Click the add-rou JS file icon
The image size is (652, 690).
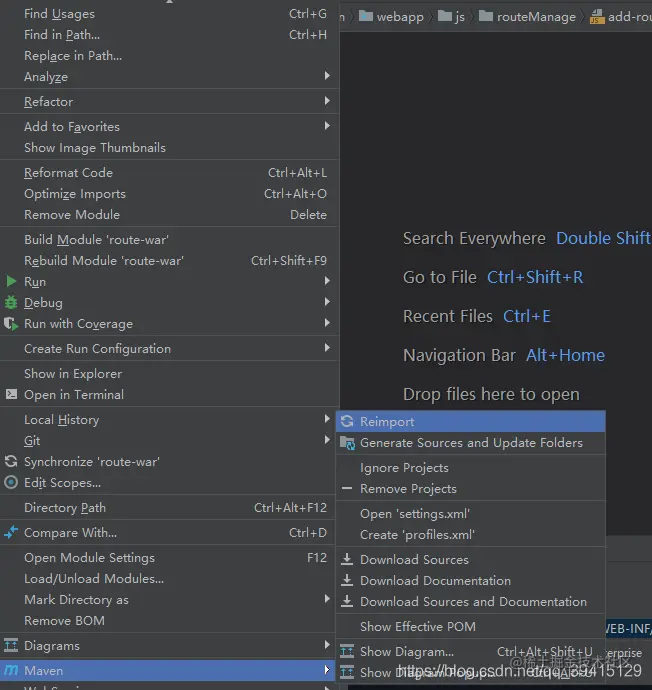pyautogui.click(x=597, y=17)
